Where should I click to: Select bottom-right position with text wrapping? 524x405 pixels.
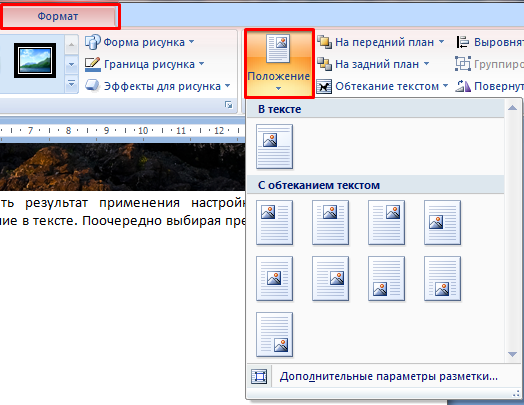point(274,334)
